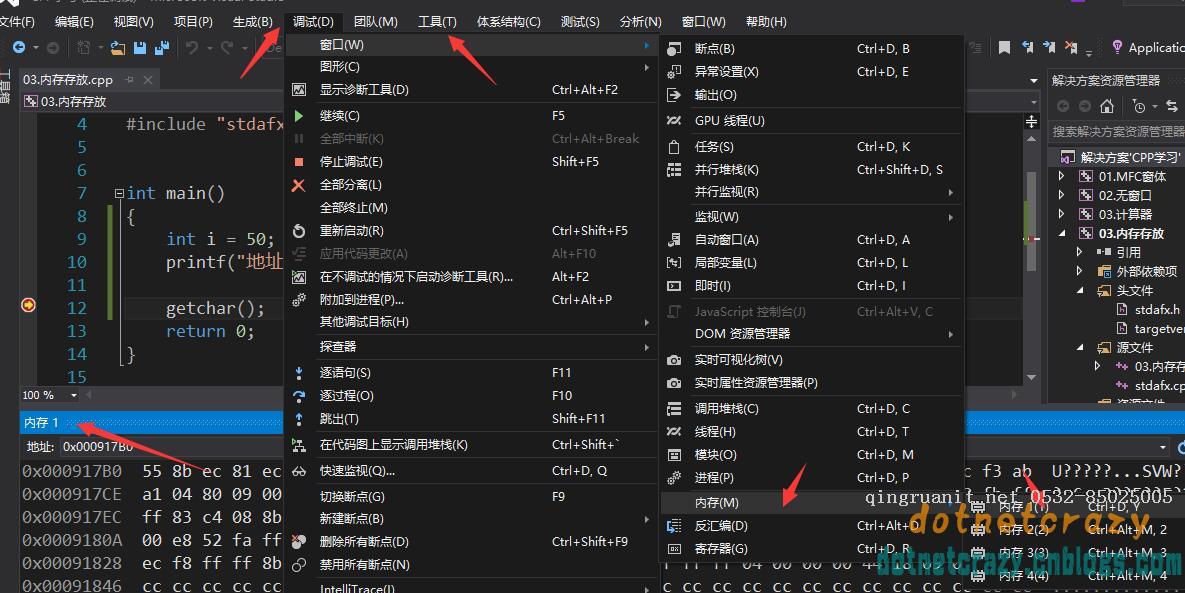Click the 内存 1 panel title tab

(x=42, y=423)
